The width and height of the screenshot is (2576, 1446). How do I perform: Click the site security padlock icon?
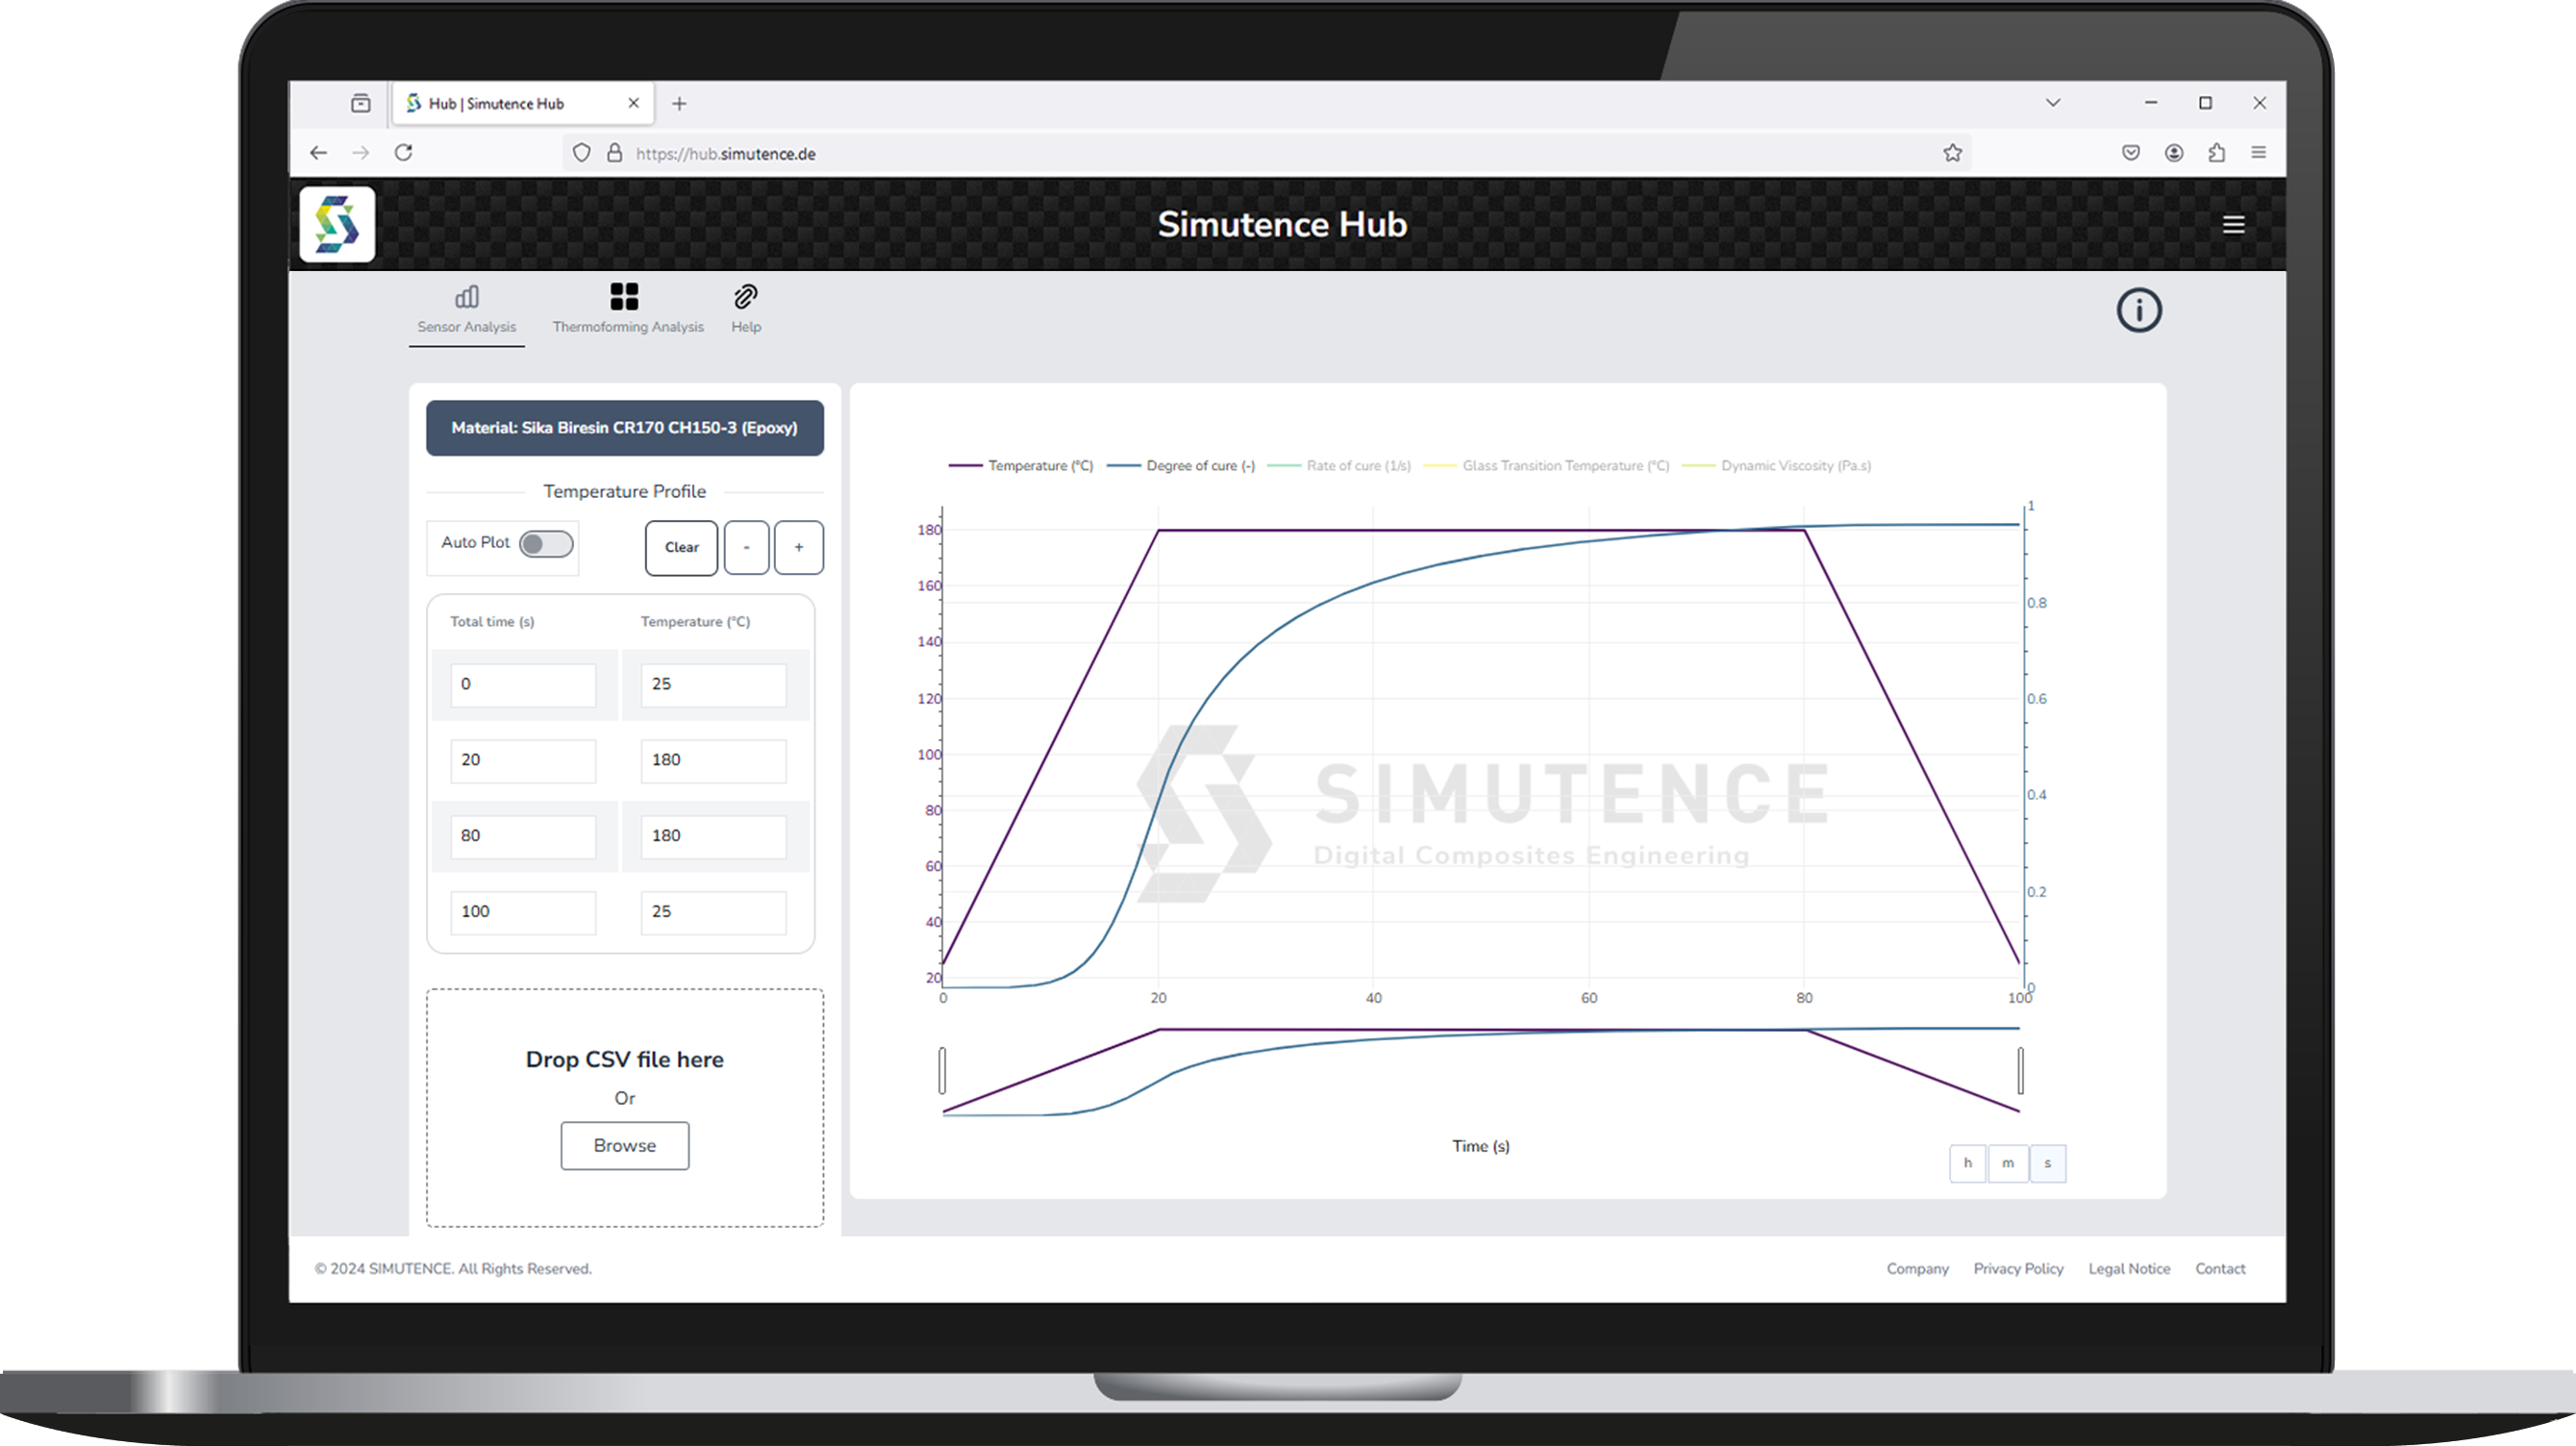click(614, 153)
